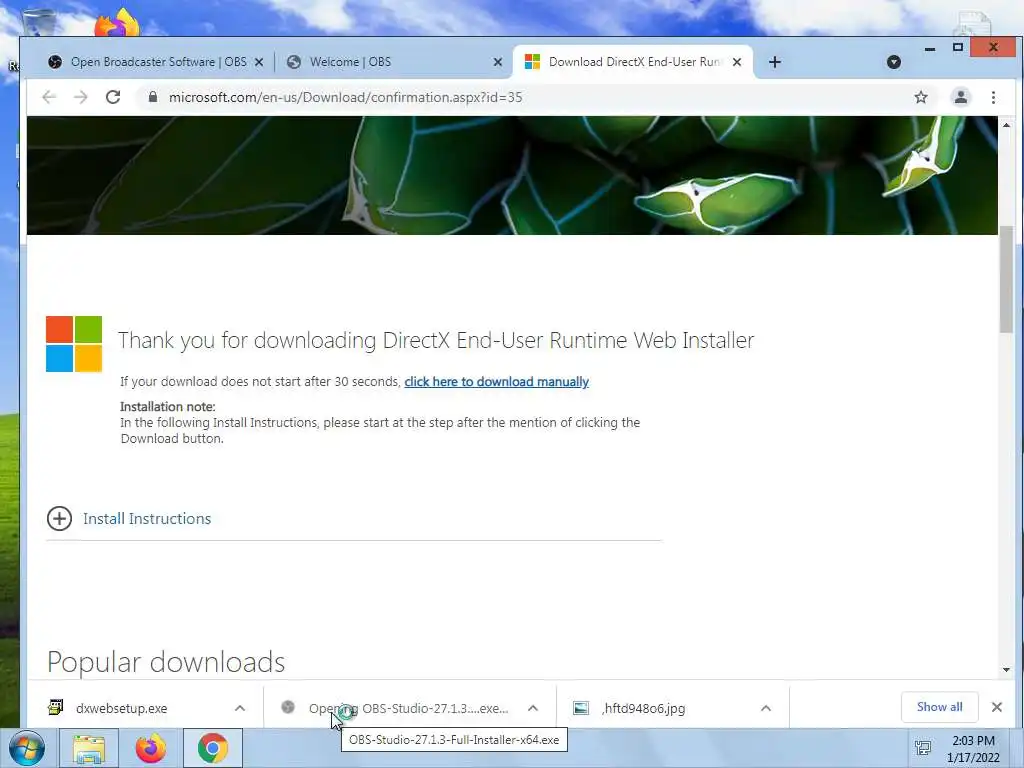Click the page scrollbar up arrow

pos(1006,125)
